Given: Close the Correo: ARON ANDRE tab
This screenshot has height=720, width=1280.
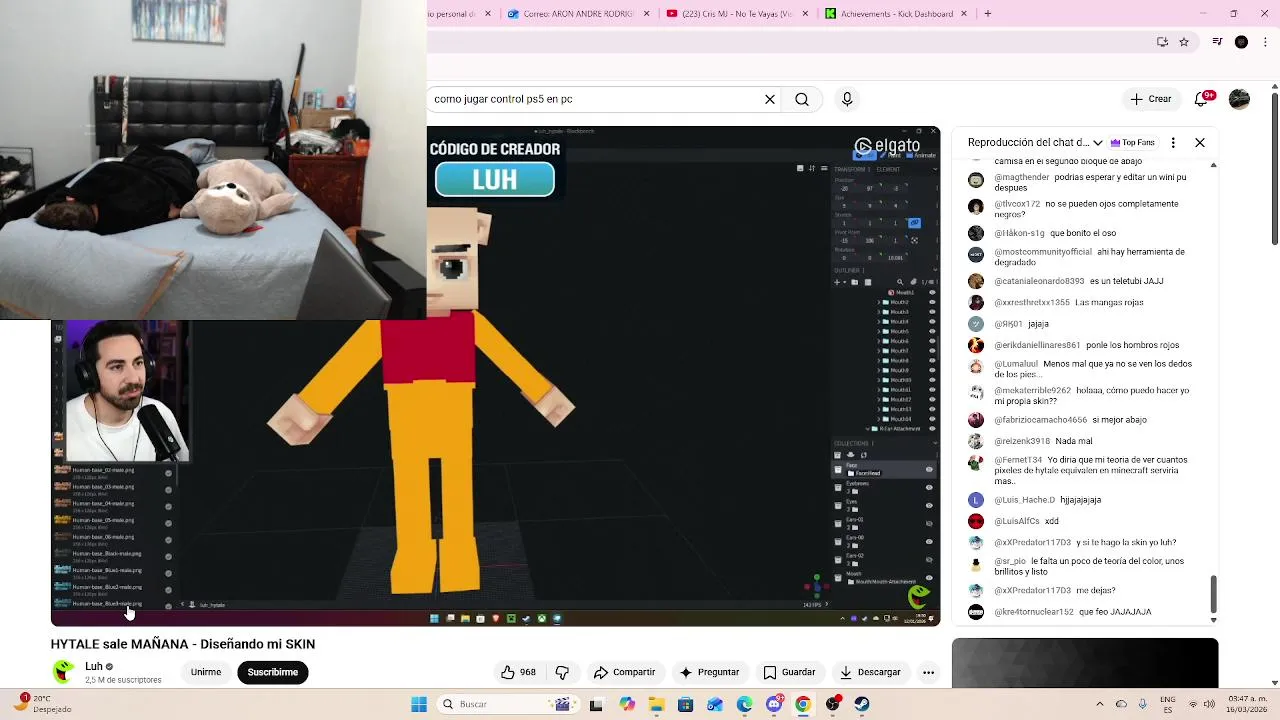Looking at the screenshot, I should (647, 14).
